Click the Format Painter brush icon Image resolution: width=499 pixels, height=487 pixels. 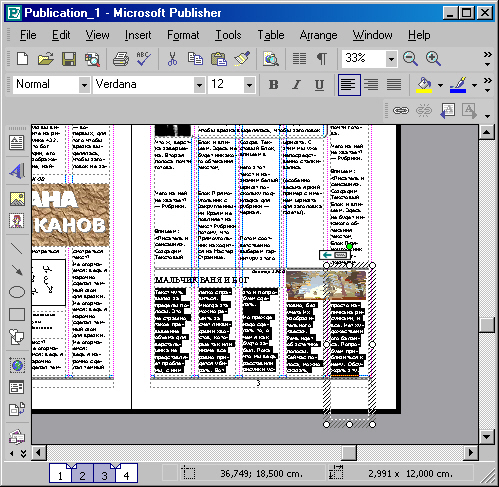242,59
